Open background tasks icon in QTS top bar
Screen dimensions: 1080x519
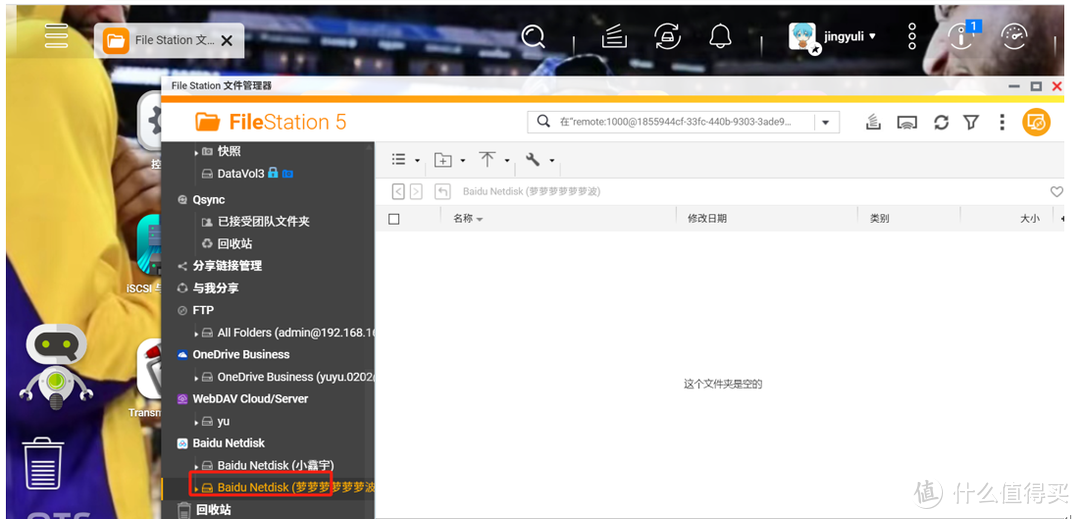click(614, 36)
